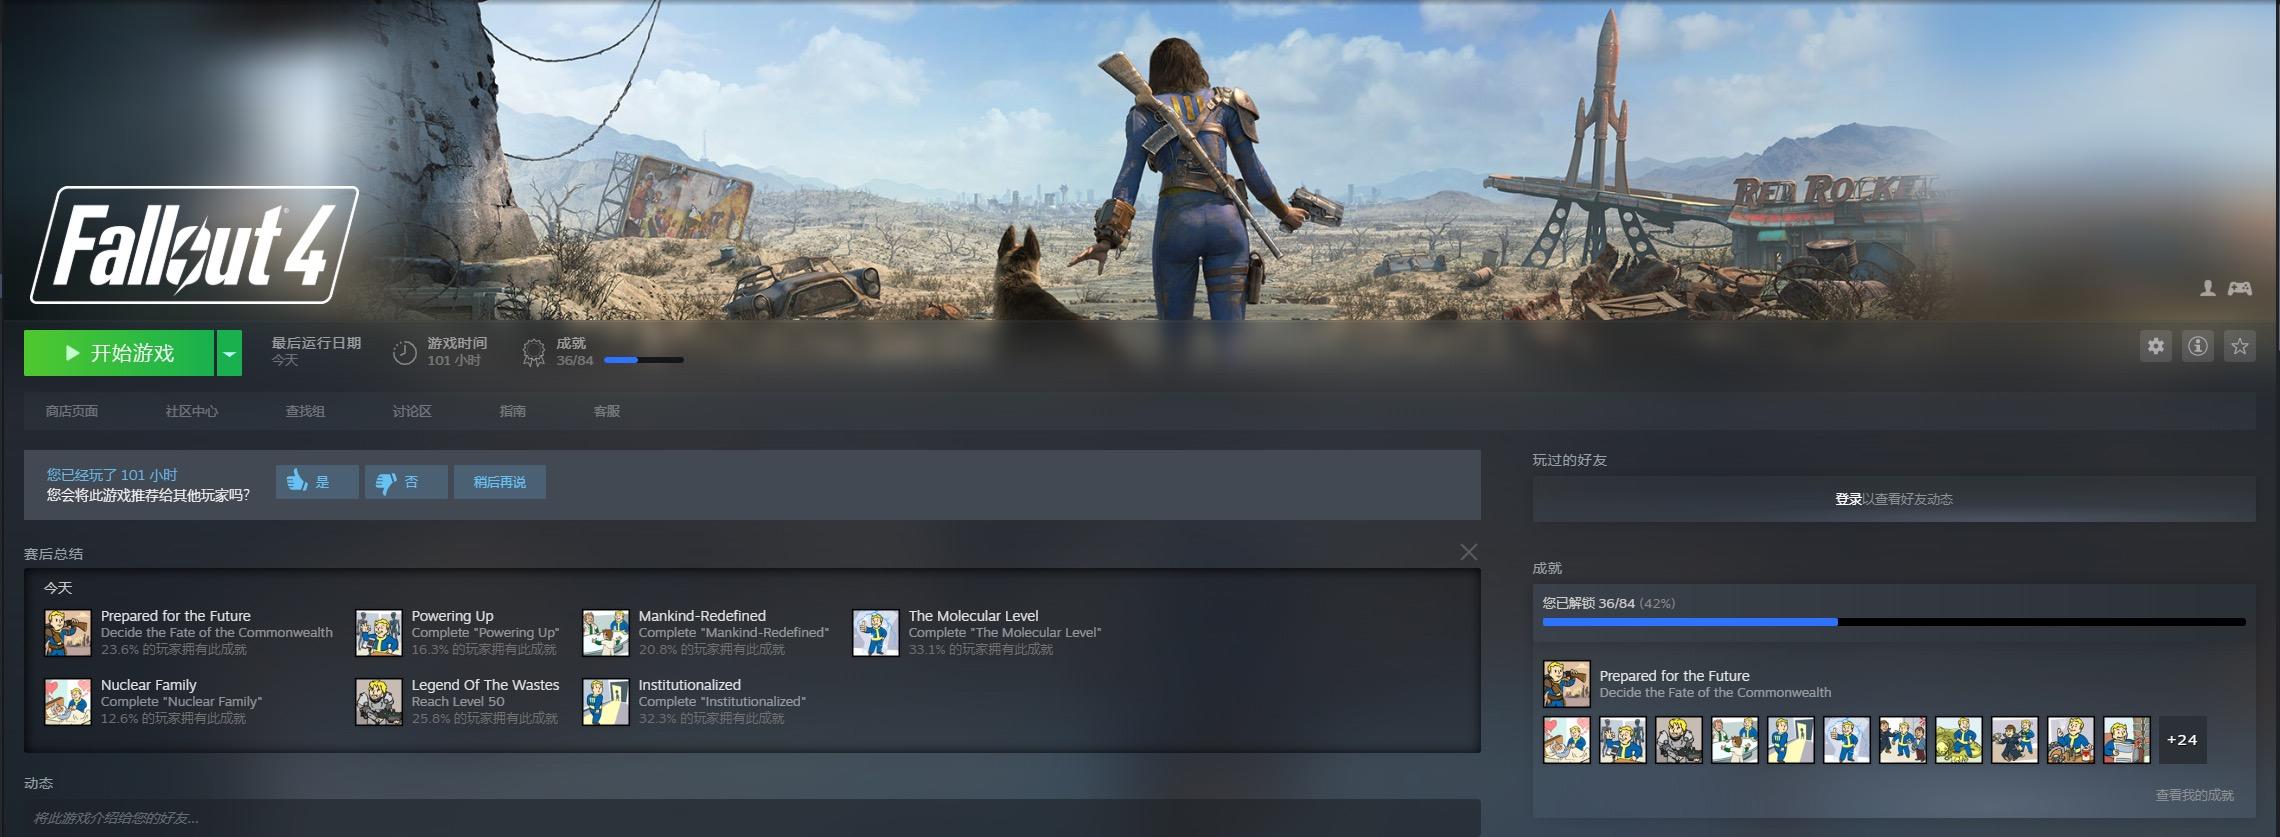Open Legend Of The Wastes icon in 赛后总结
The width and height of the screenshot is (2280, 837).
click(x=379, y=701)
